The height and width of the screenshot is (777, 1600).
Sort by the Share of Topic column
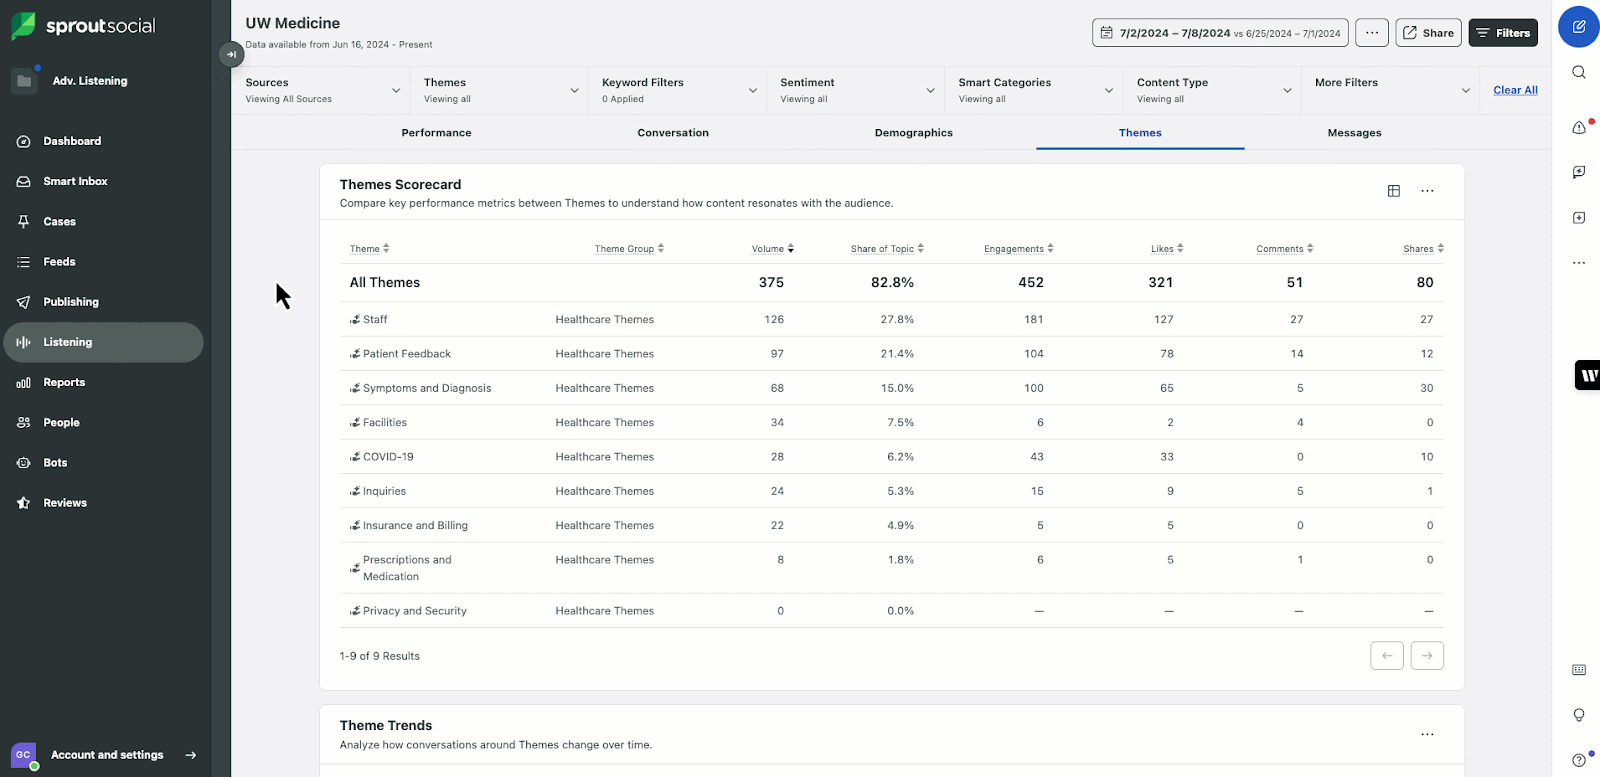[887, 248]
